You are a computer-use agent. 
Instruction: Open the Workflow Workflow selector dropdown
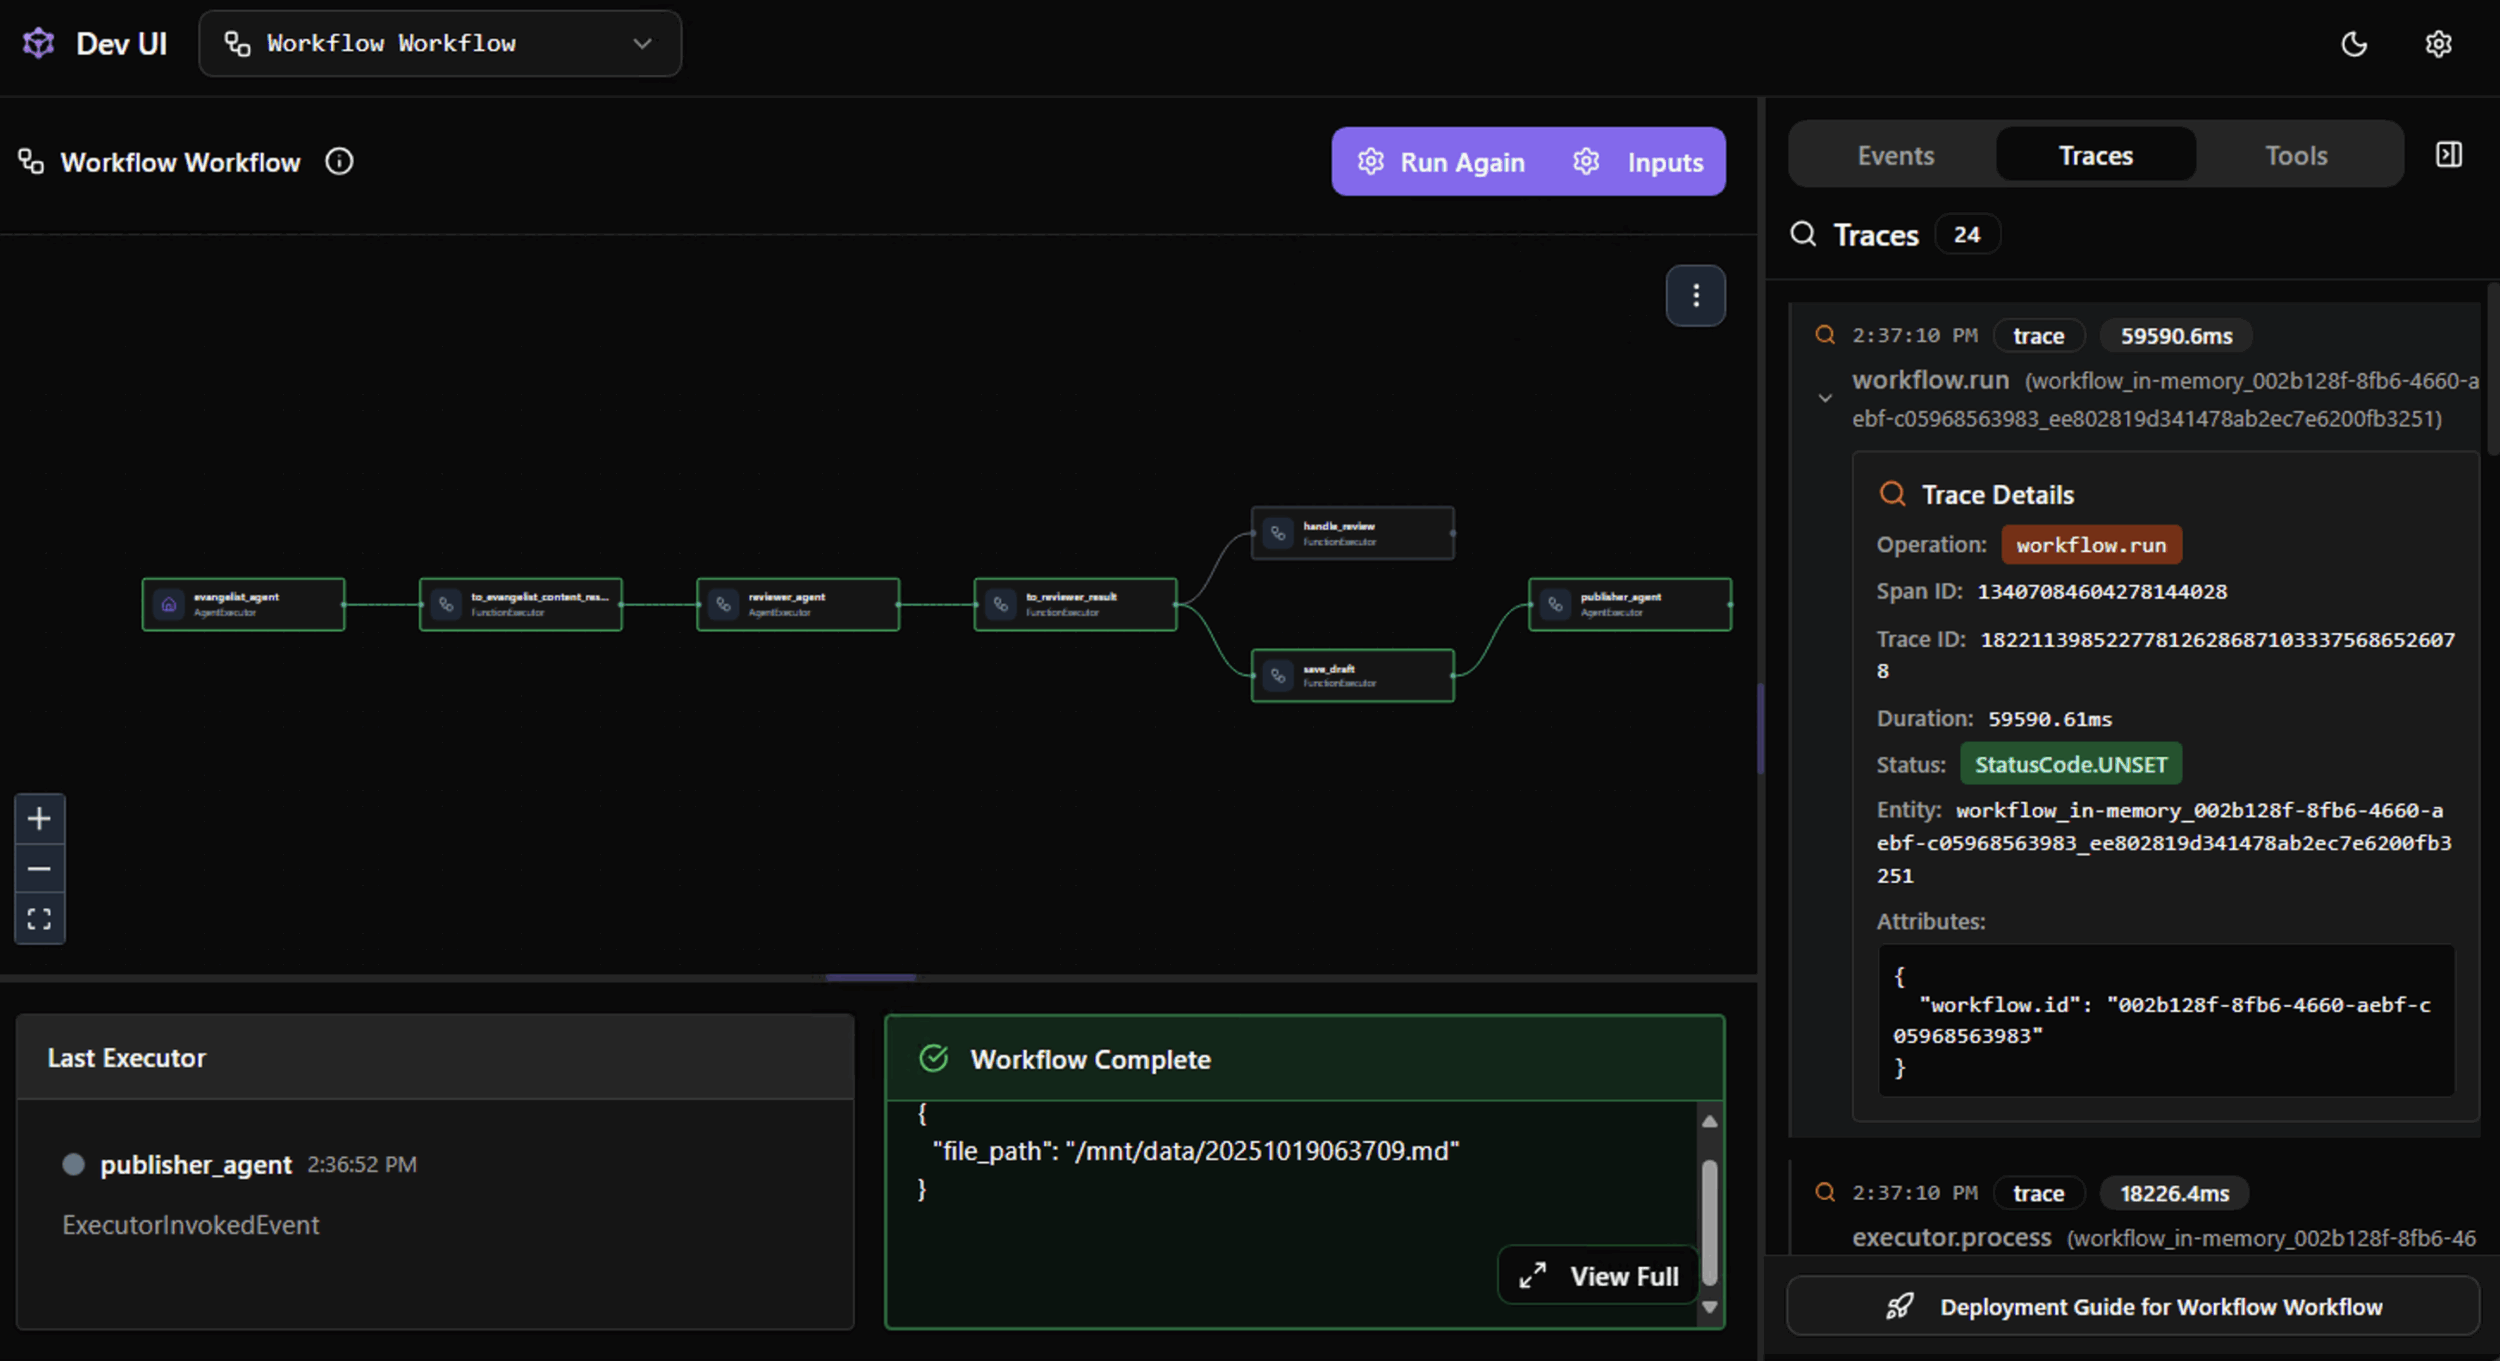440,44
